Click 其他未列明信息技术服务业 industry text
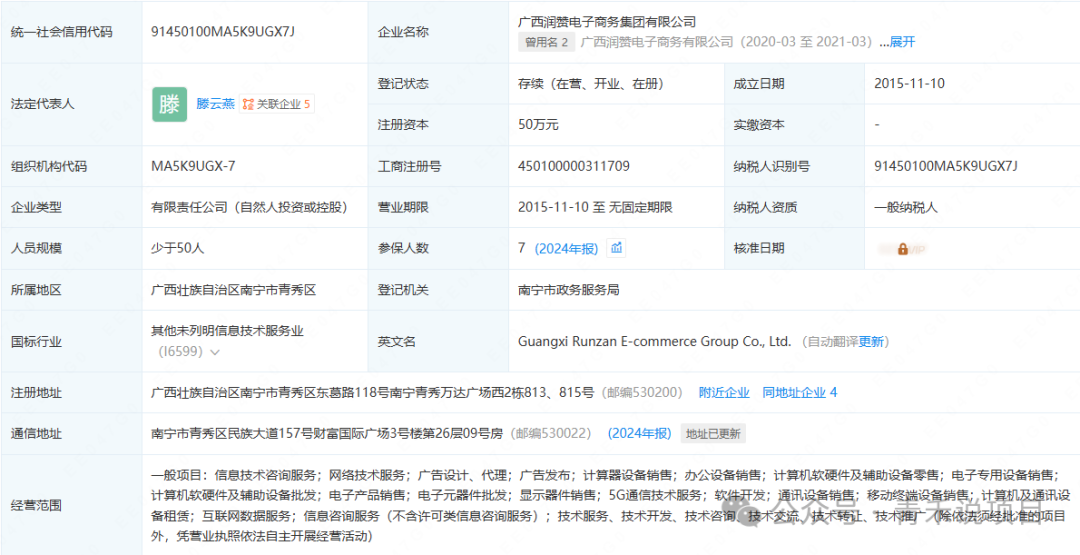Screen dimensions: 1080x555 pyautogui.click(x=227, y=331)
